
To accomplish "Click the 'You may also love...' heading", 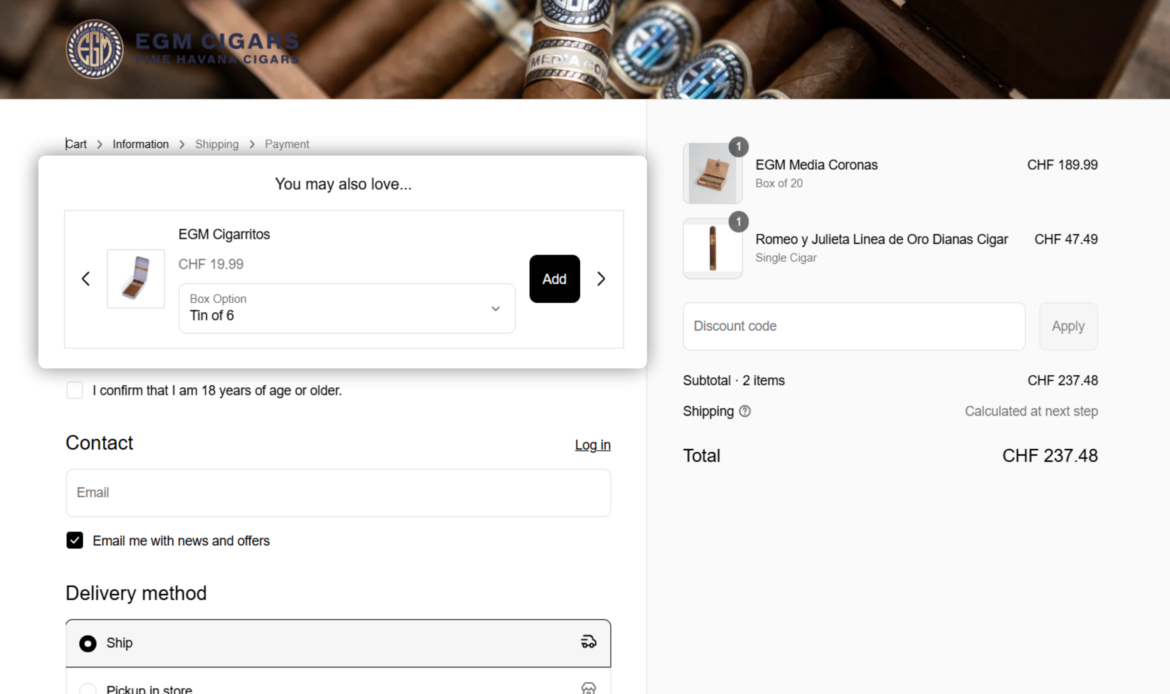I will [x=343, y=184].
